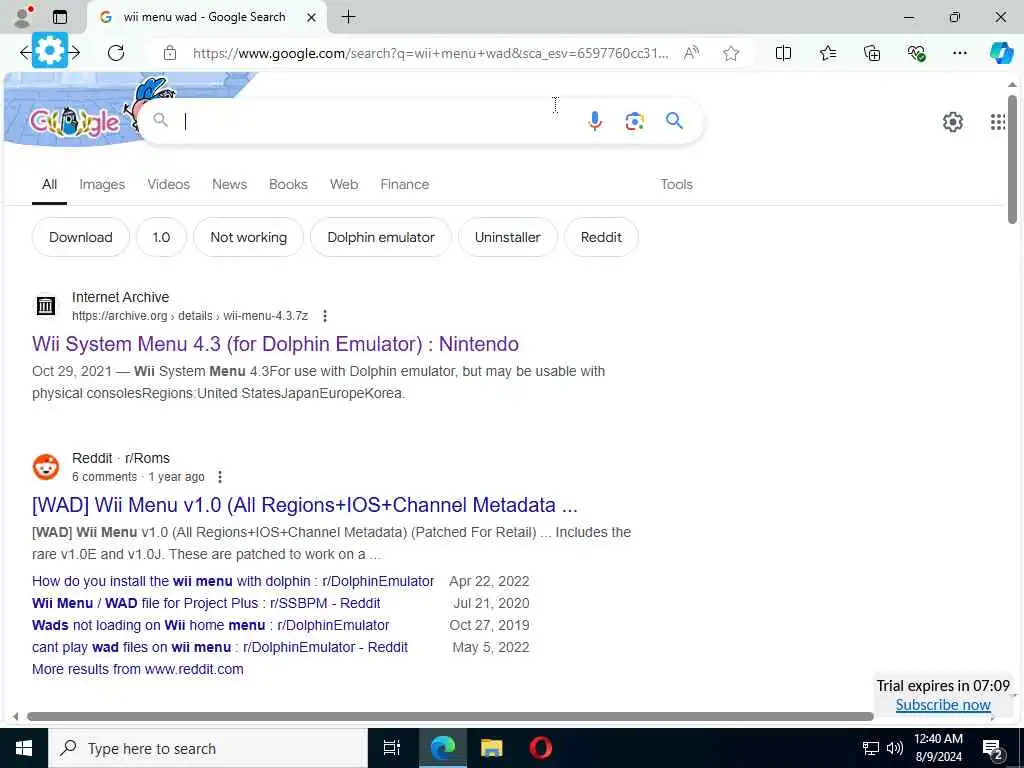Switch to Images tab
Image resolution: width=1024 pixels, height=768 pixels.
coord(102,184)
